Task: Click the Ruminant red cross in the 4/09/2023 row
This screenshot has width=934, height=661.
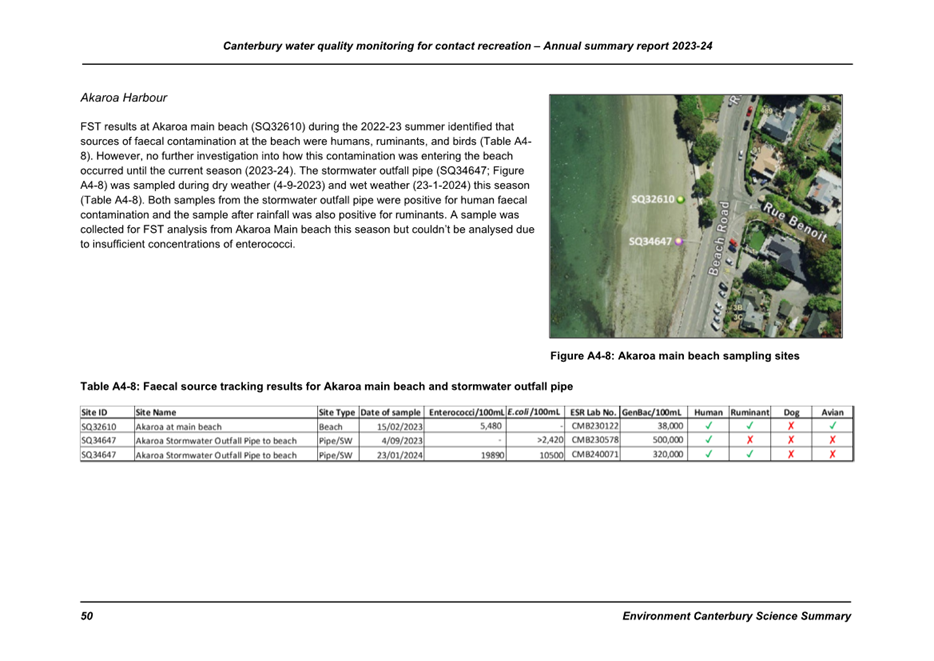Action: coord(749,439)
